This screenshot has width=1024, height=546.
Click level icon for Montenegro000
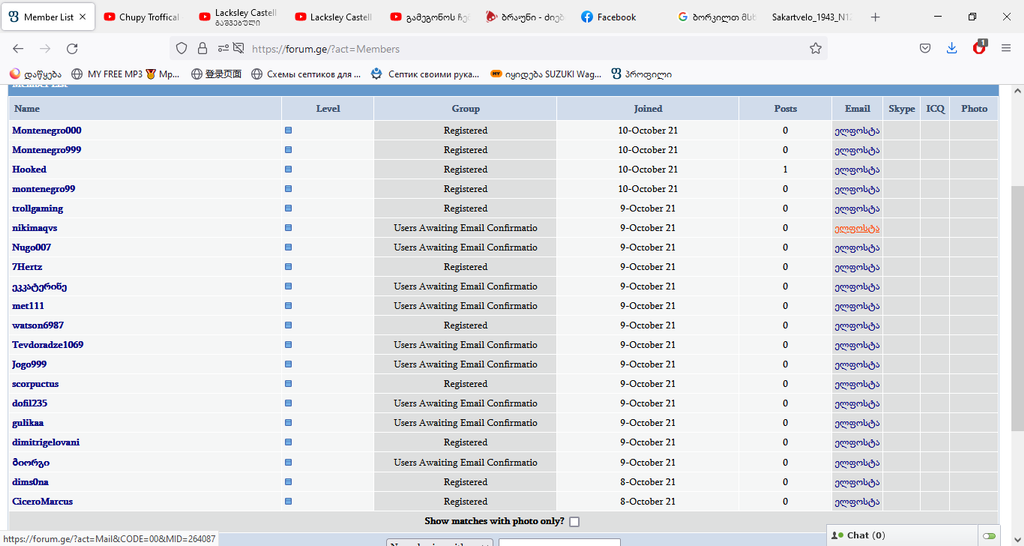288,131
